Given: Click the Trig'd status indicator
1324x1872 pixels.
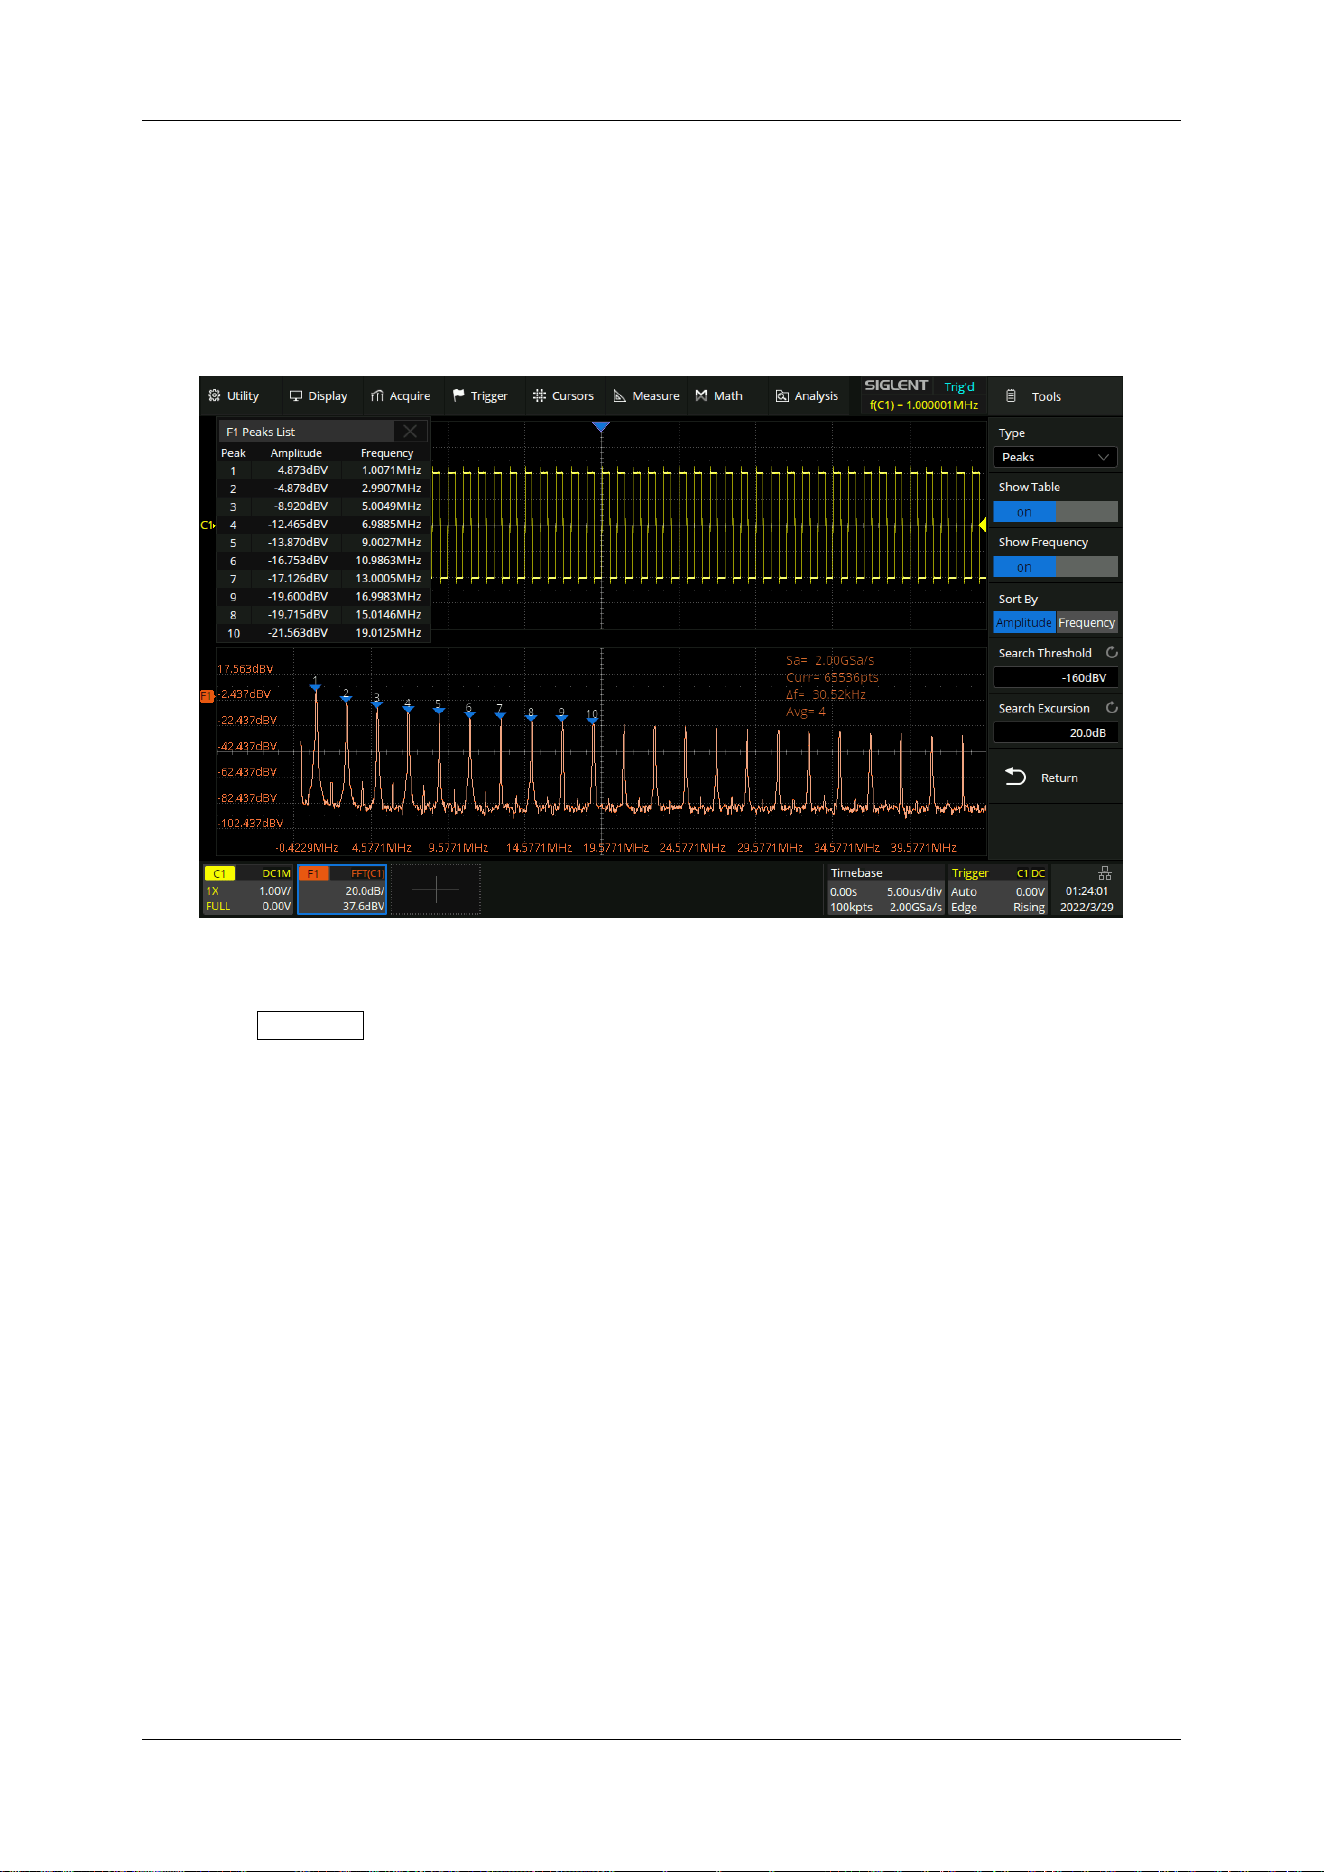Looking at the screenshot, I should pyautogui.click(x=959, y=387).
